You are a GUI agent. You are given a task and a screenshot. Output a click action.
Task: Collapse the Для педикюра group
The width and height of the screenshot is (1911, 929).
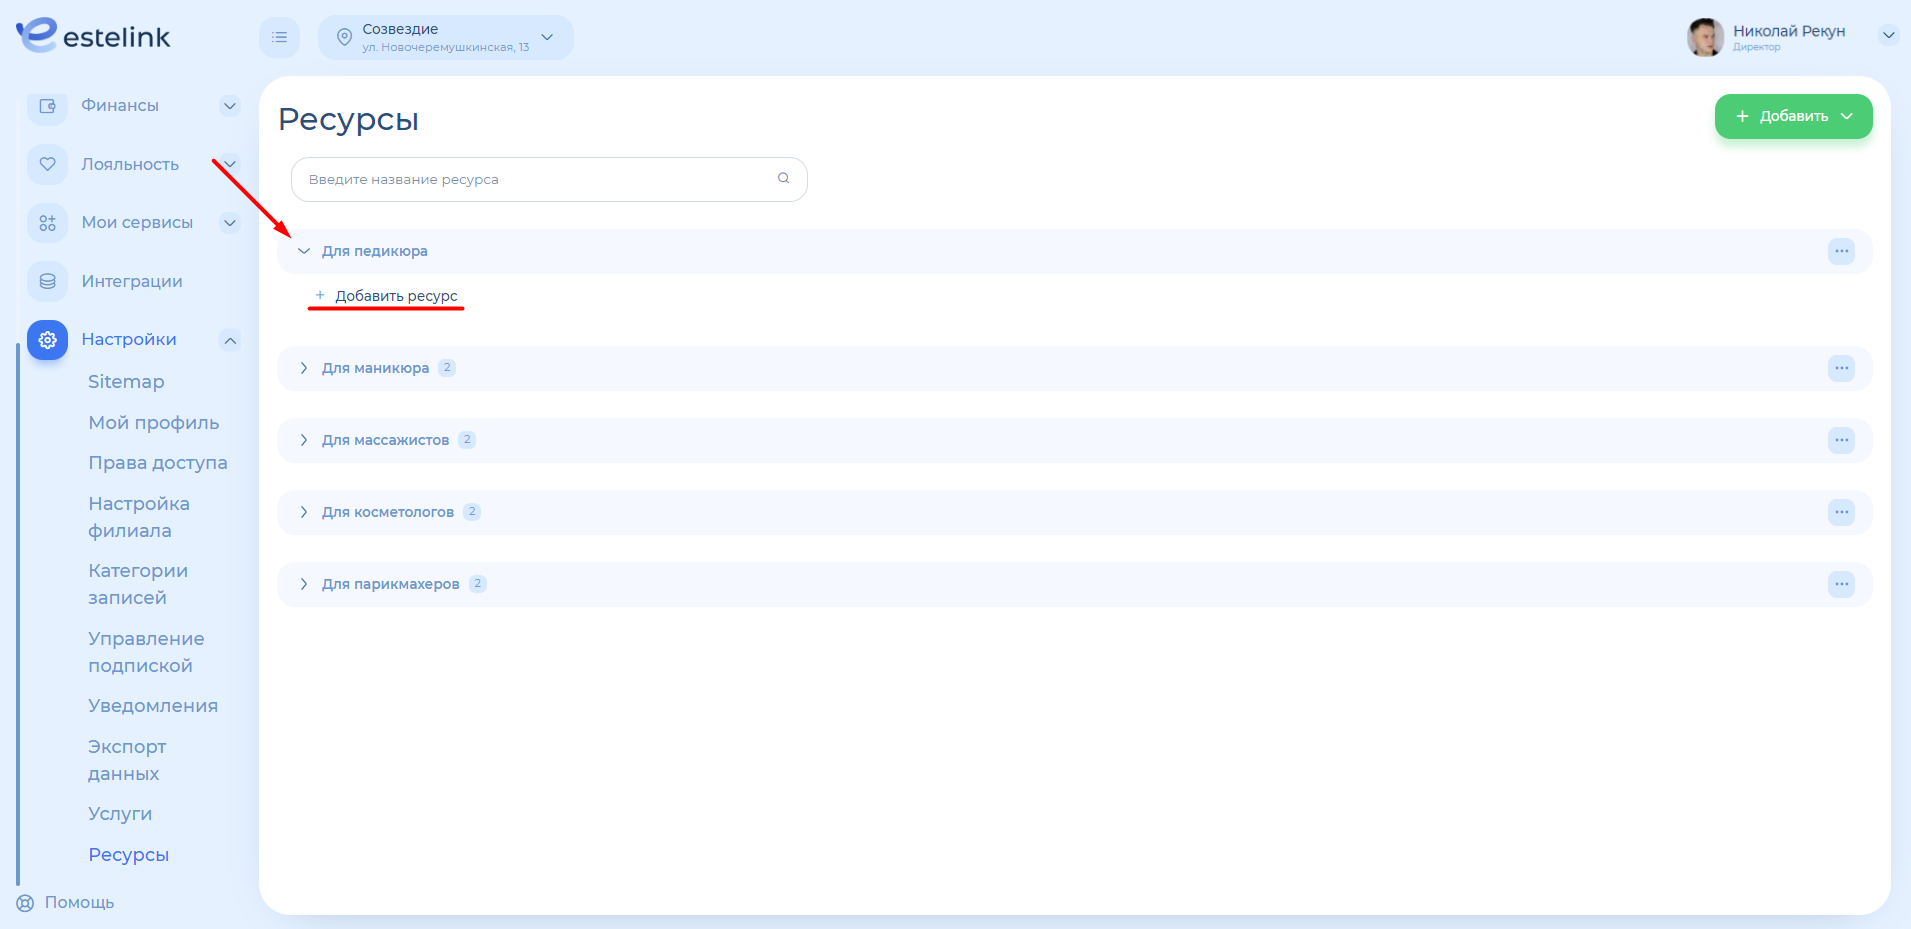point(304,251)
